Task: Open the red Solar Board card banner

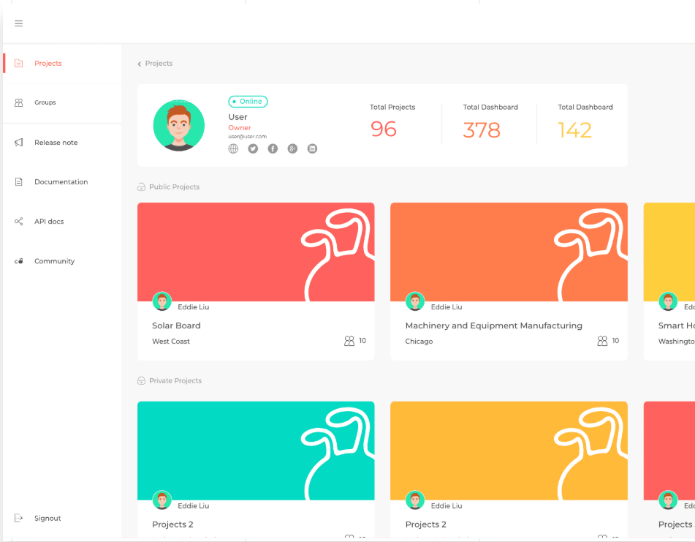Action: coord(256,252)
